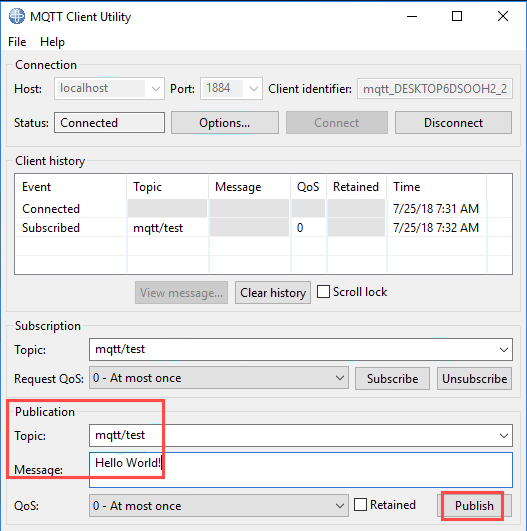527x531 pixels.
Task: Open the Publication QoS dropdown
Action: coord(340,506)
